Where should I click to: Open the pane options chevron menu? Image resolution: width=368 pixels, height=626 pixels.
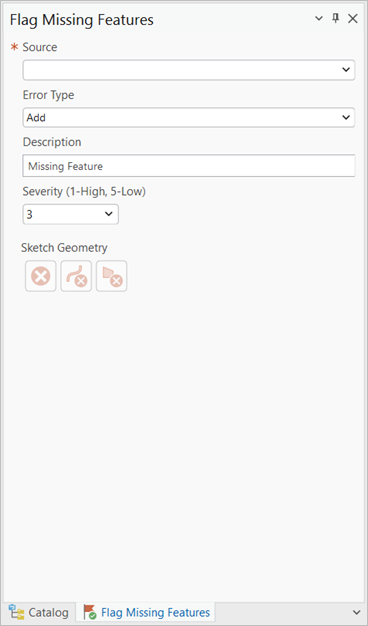point(319,18)
